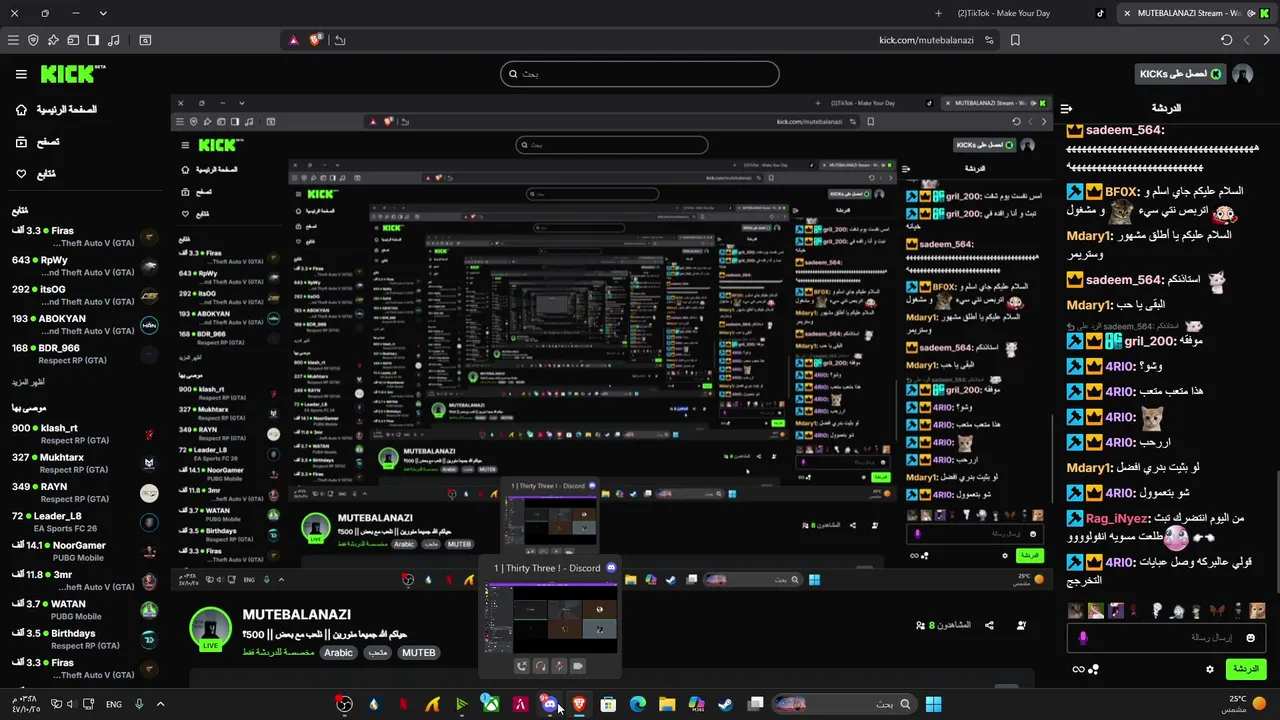Image resolution: width=1280 pixels, height=720 pixels.
Task: Open browser main hamburger menu
Action: coord(13,40)
